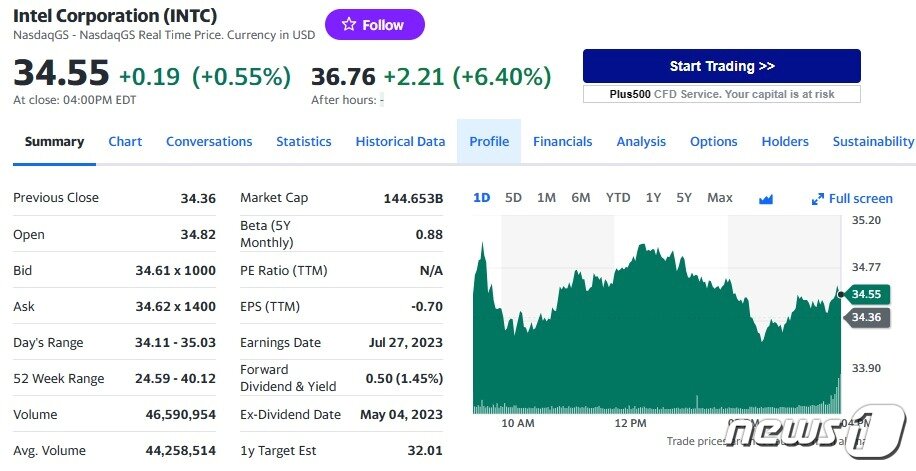Go to Historical Data tab

[x=400, y=142]
